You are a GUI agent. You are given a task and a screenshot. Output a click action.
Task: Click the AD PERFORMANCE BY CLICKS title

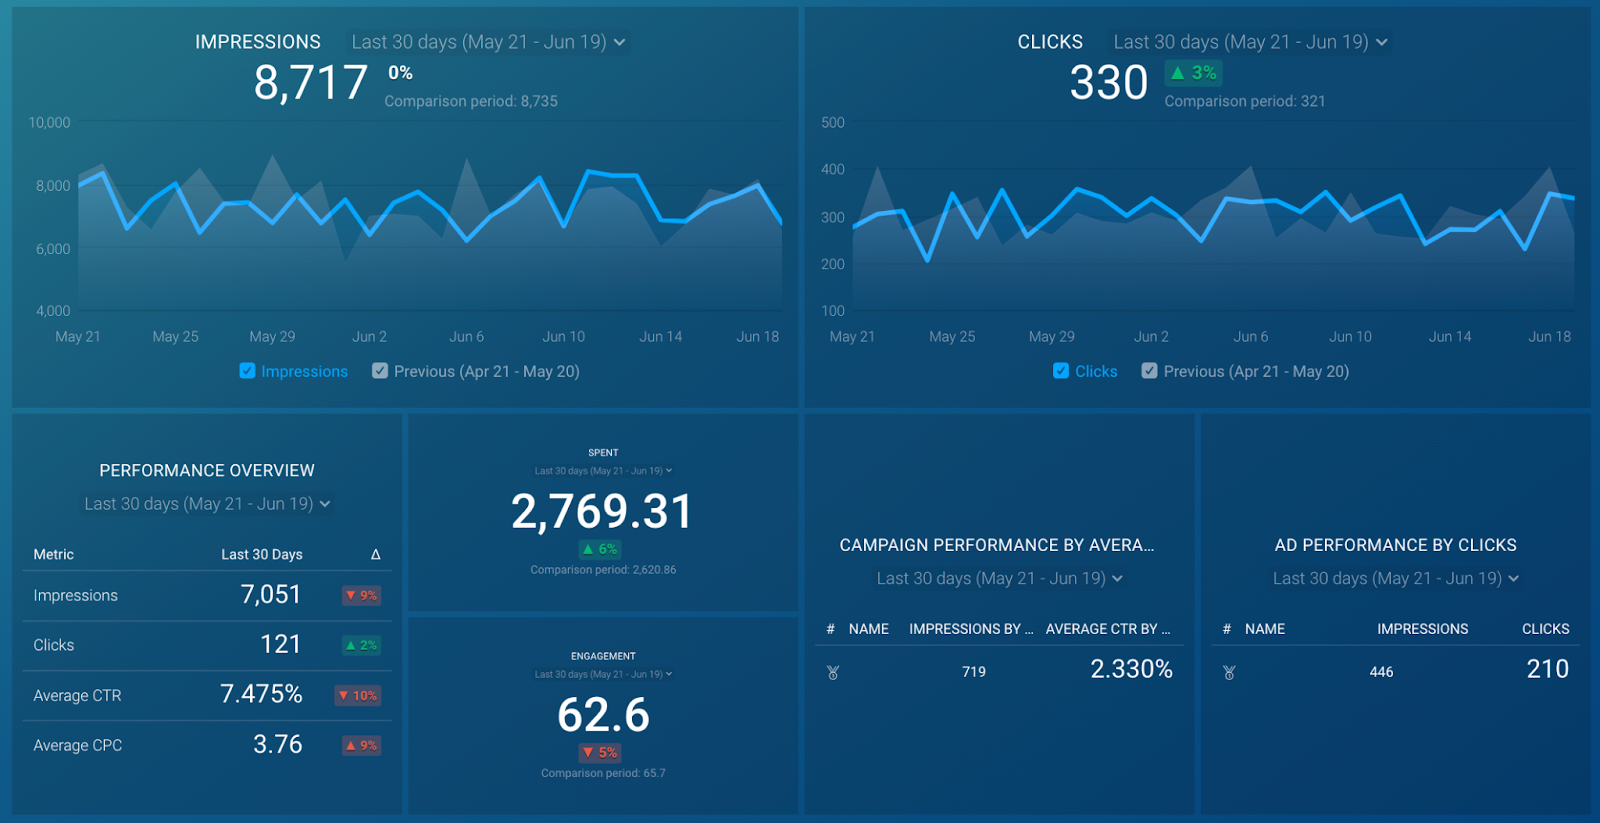pos(1395,545)
